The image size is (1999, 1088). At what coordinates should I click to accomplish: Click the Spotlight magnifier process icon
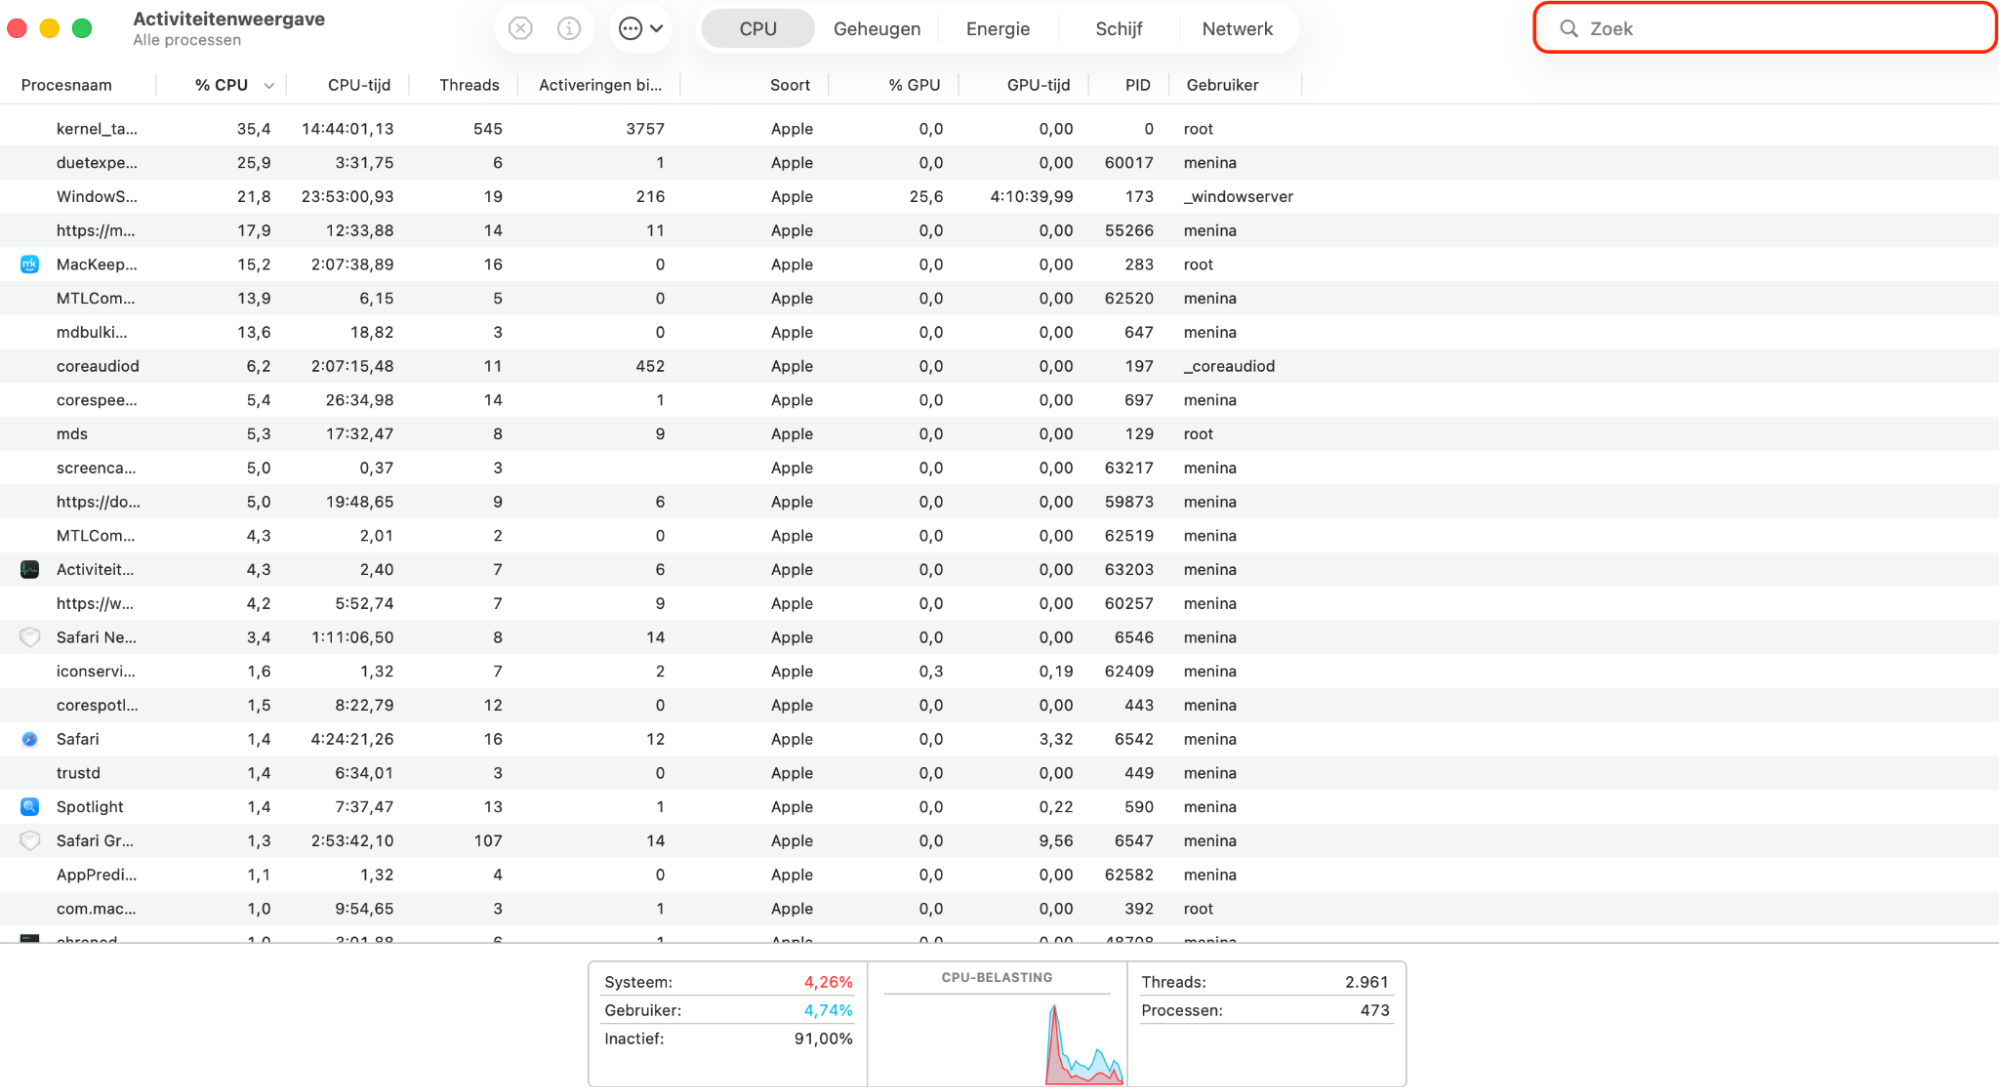(30, 806)
